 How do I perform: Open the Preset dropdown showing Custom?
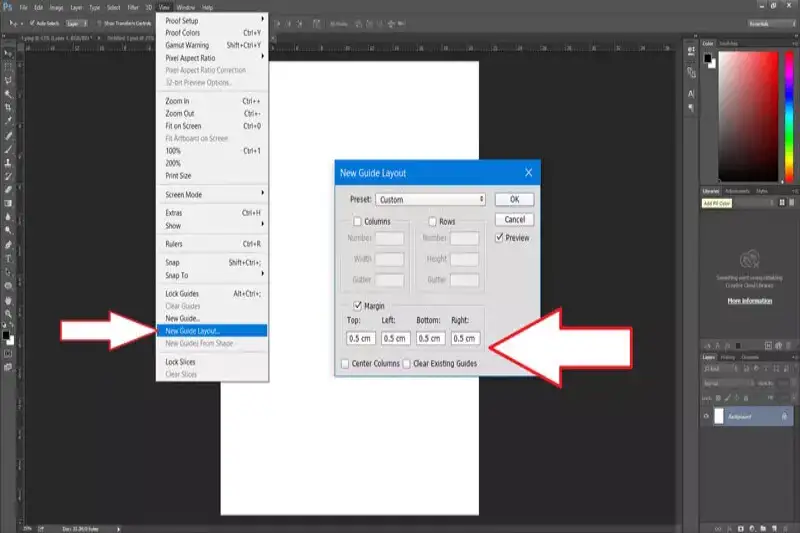pyautogui.click(x=430, y=200)
